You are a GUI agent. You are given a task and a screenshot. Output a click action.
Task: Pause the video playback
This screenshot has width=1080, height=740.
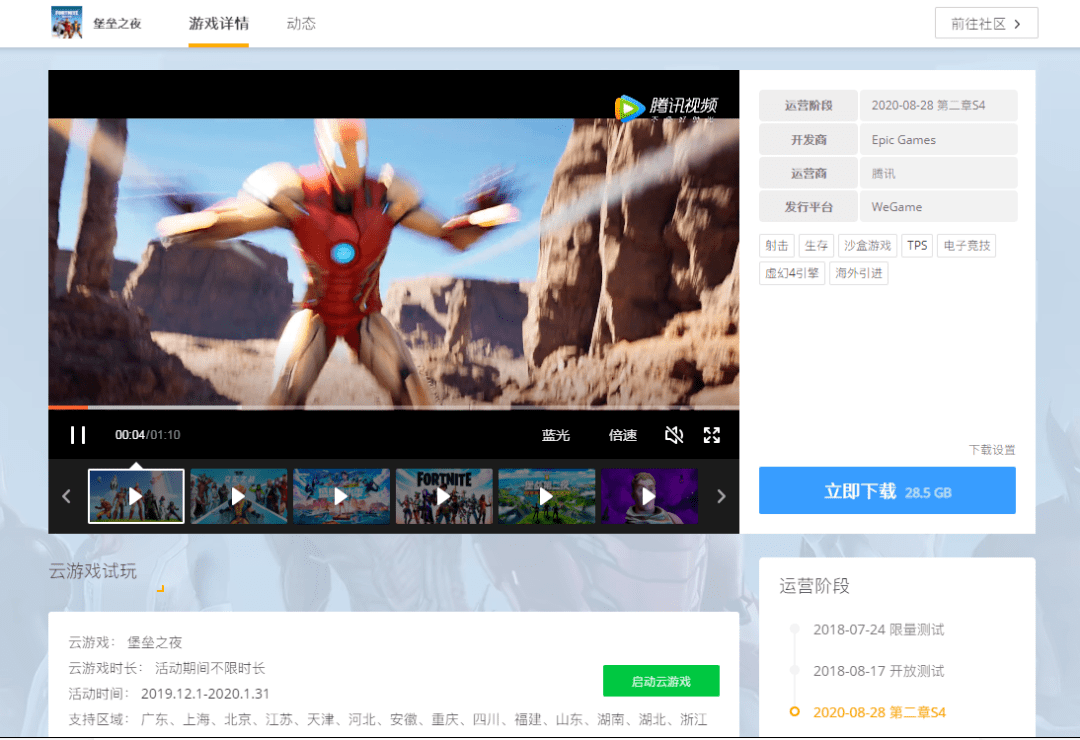78,435
